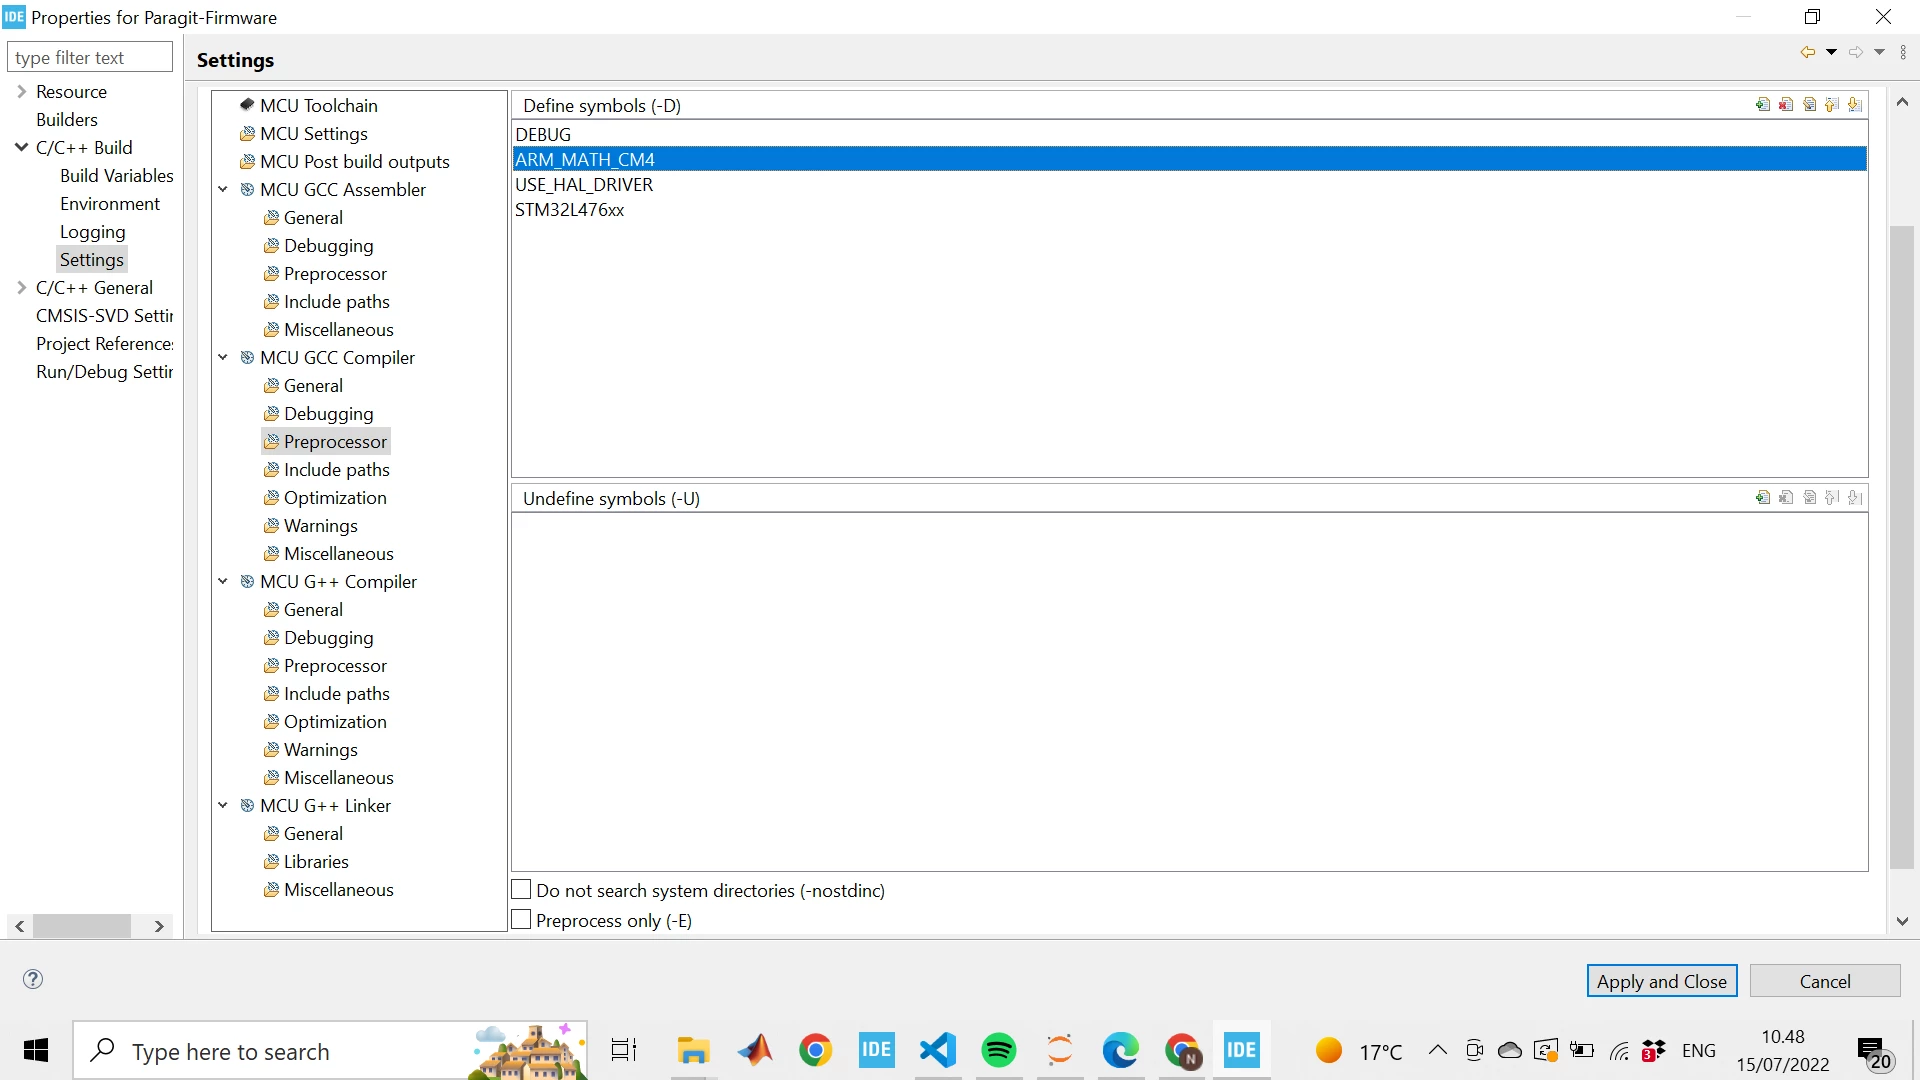1920x1080 pixels.
Task: Open back history dropdown arrow
Action: [x=1831, y=52]
